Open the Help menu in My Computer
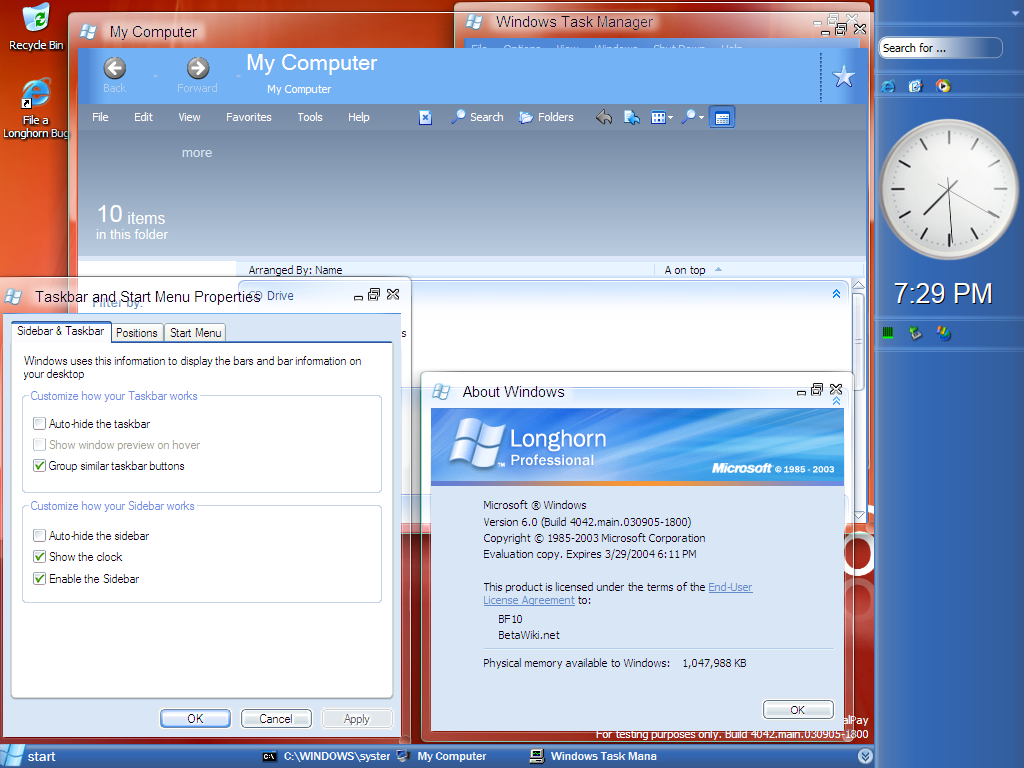The image size is (1024, 768). pos(359,118)
